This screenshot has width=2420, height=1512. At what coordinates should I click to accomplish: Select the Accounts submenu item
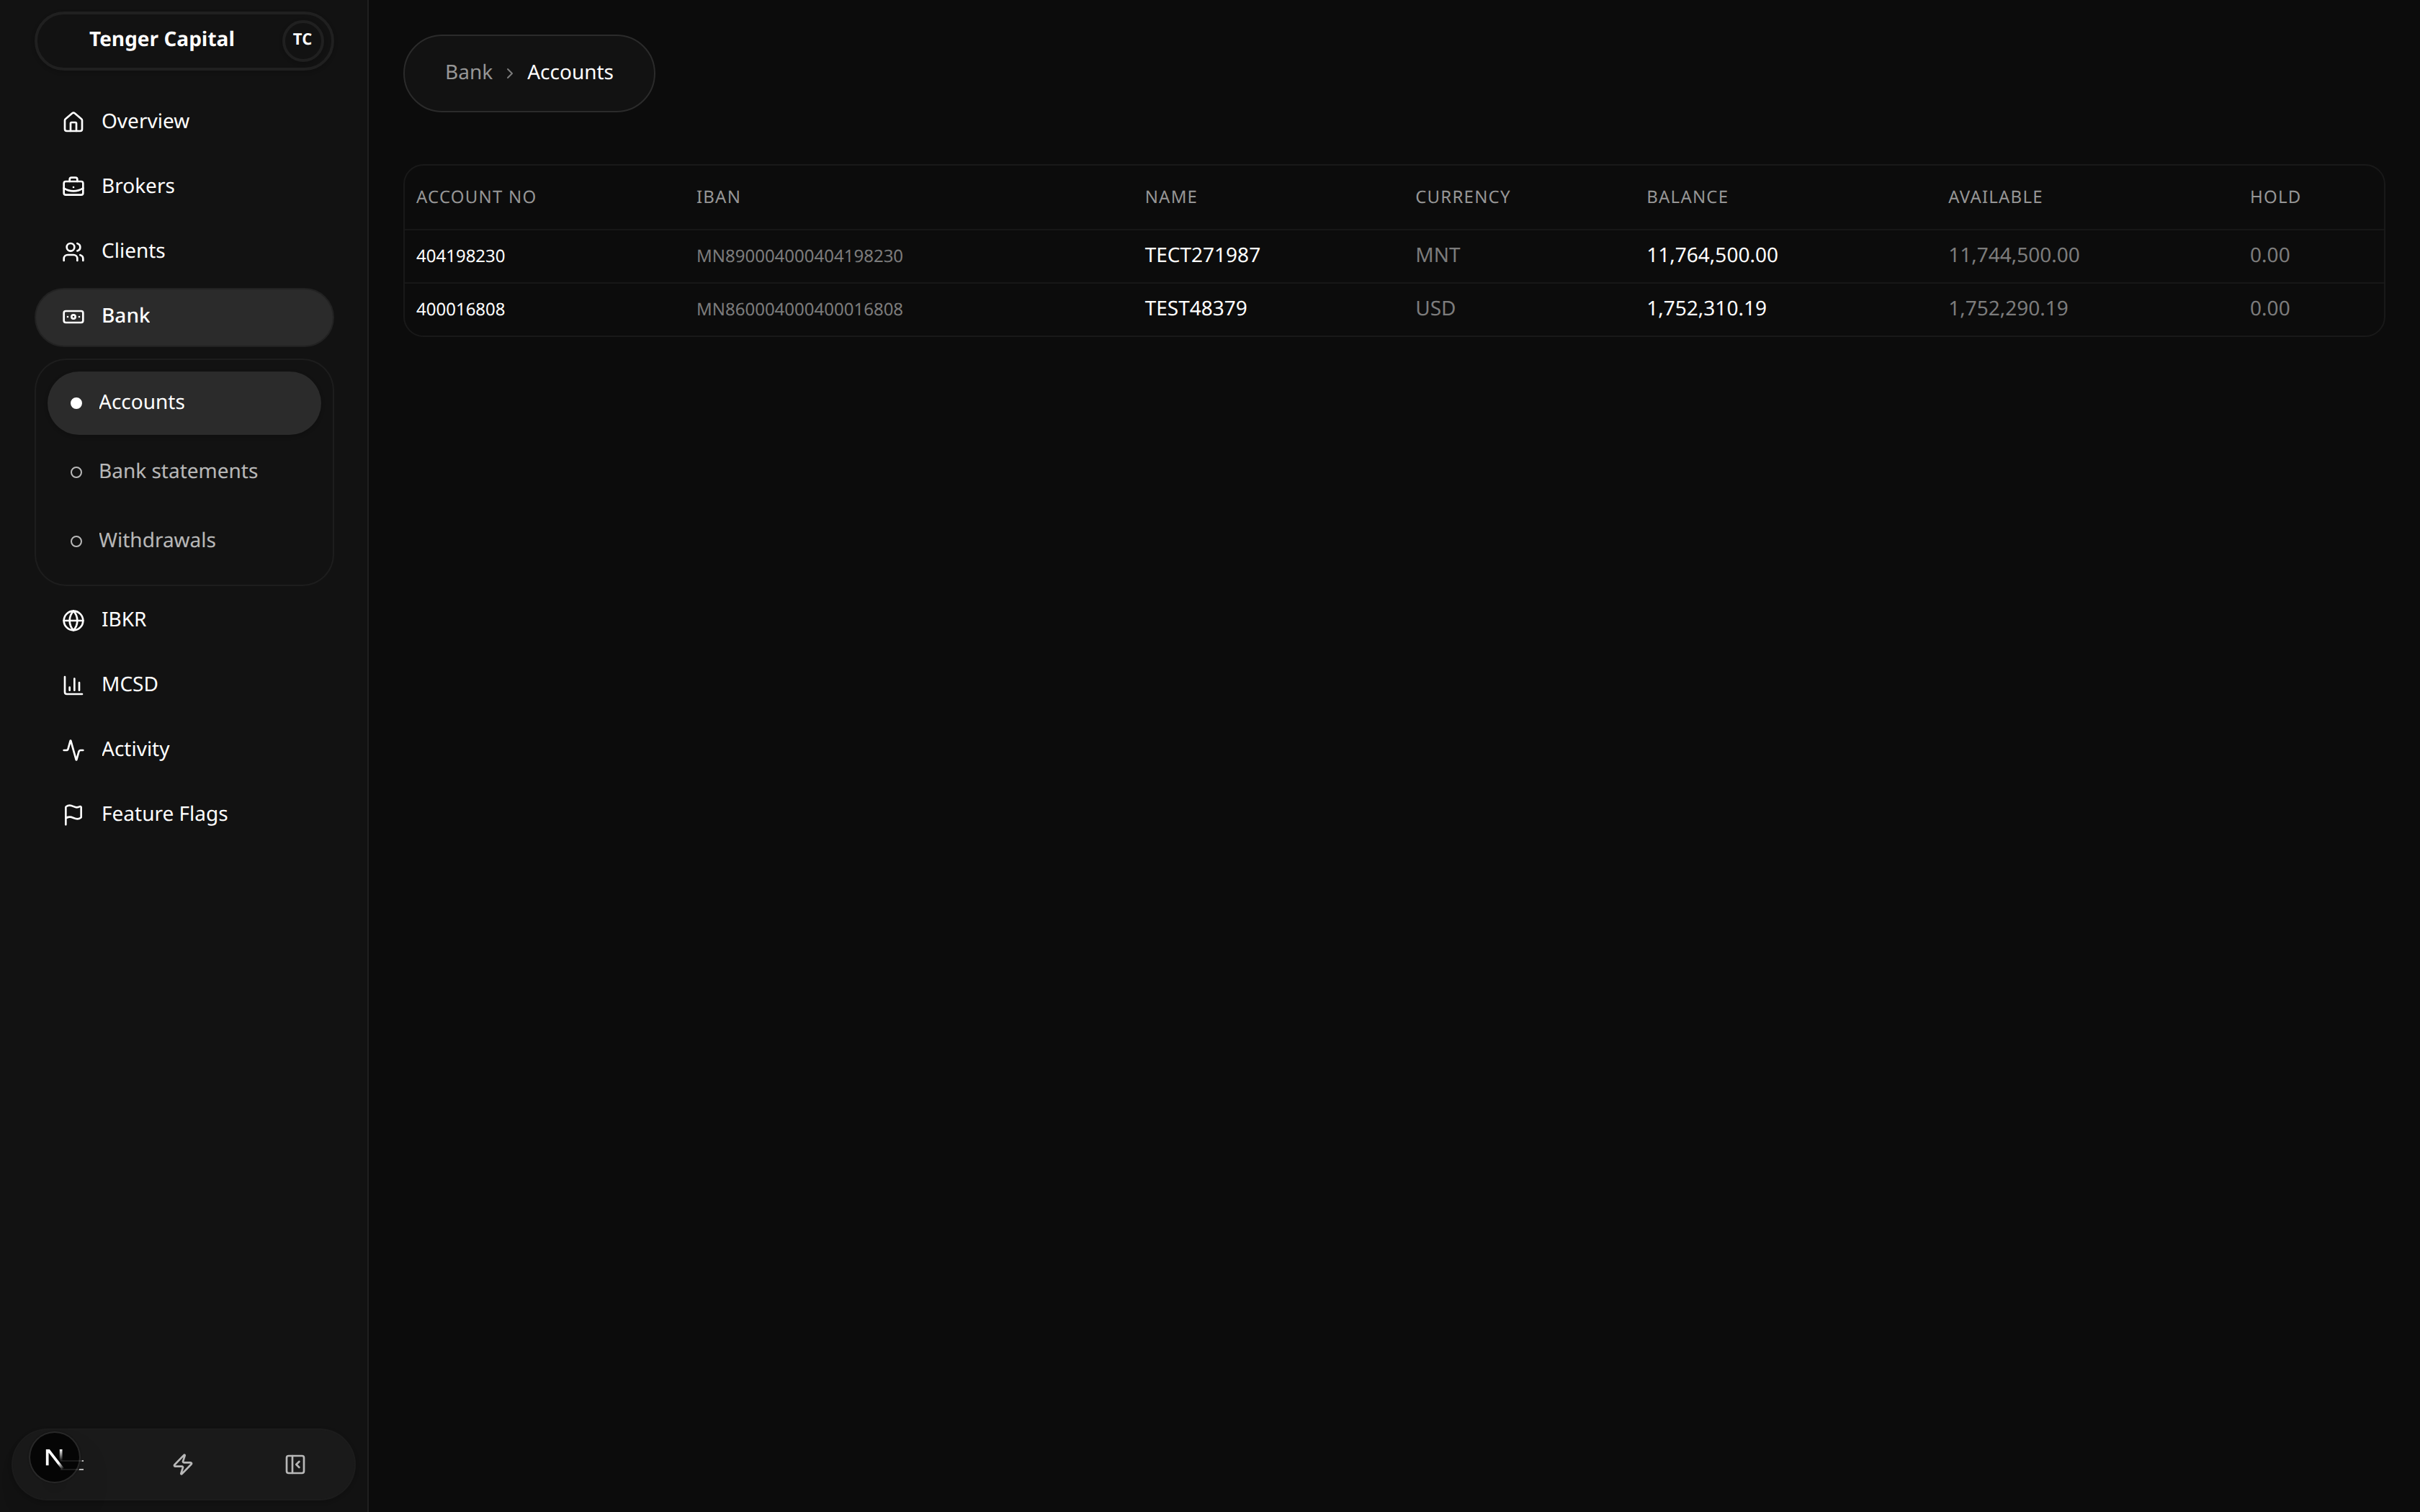click(x=184, y=403)
